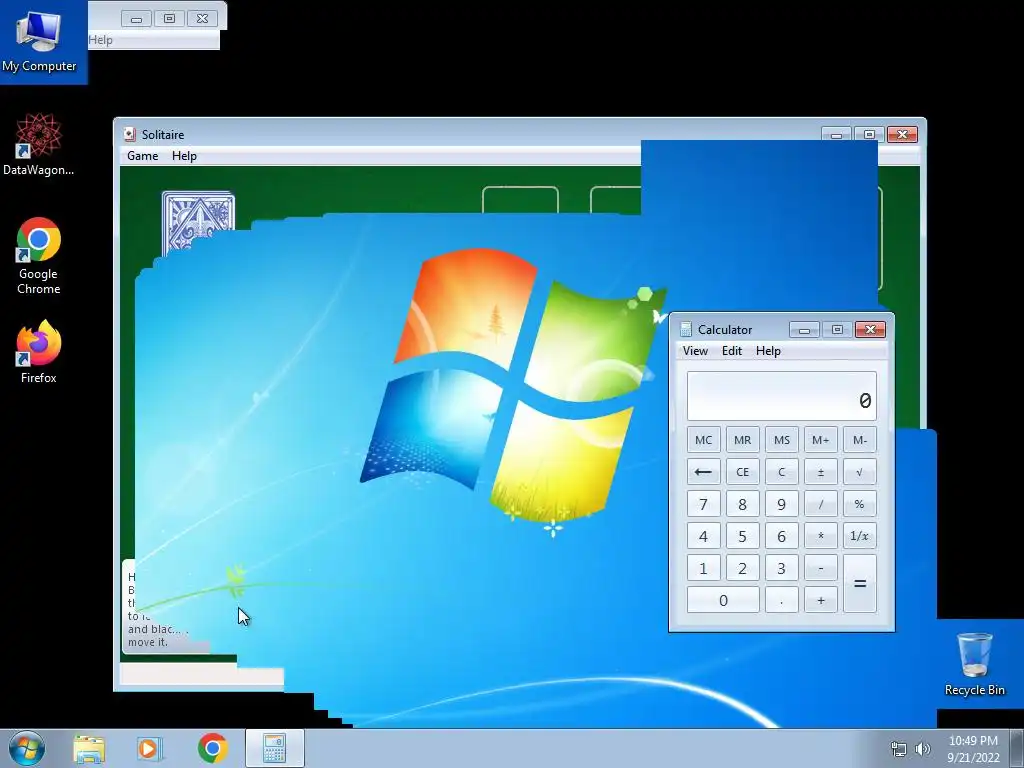Click the 2 digit button
The image size is (1024, 768).
pos(743,568)
